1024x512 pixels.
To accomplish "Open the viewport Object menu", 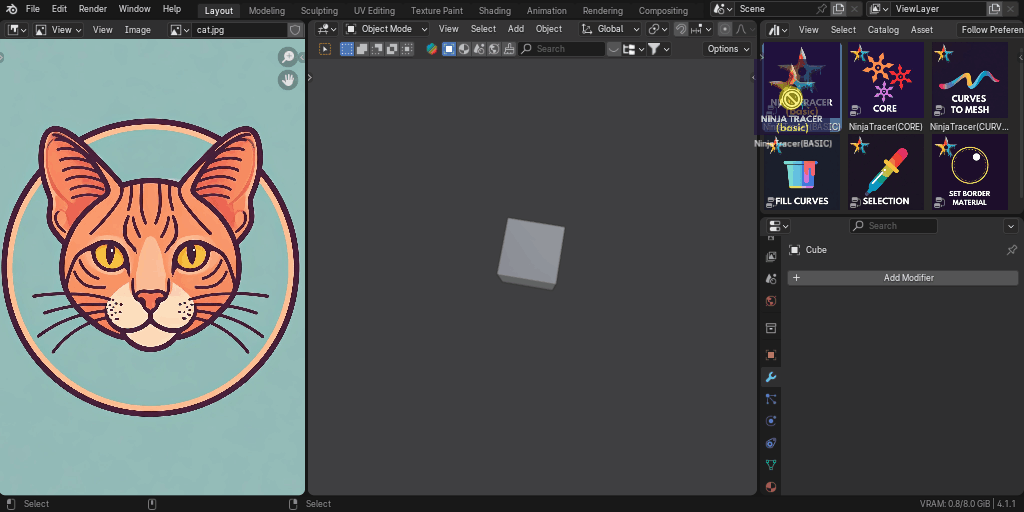I will (x=549, y=29).
